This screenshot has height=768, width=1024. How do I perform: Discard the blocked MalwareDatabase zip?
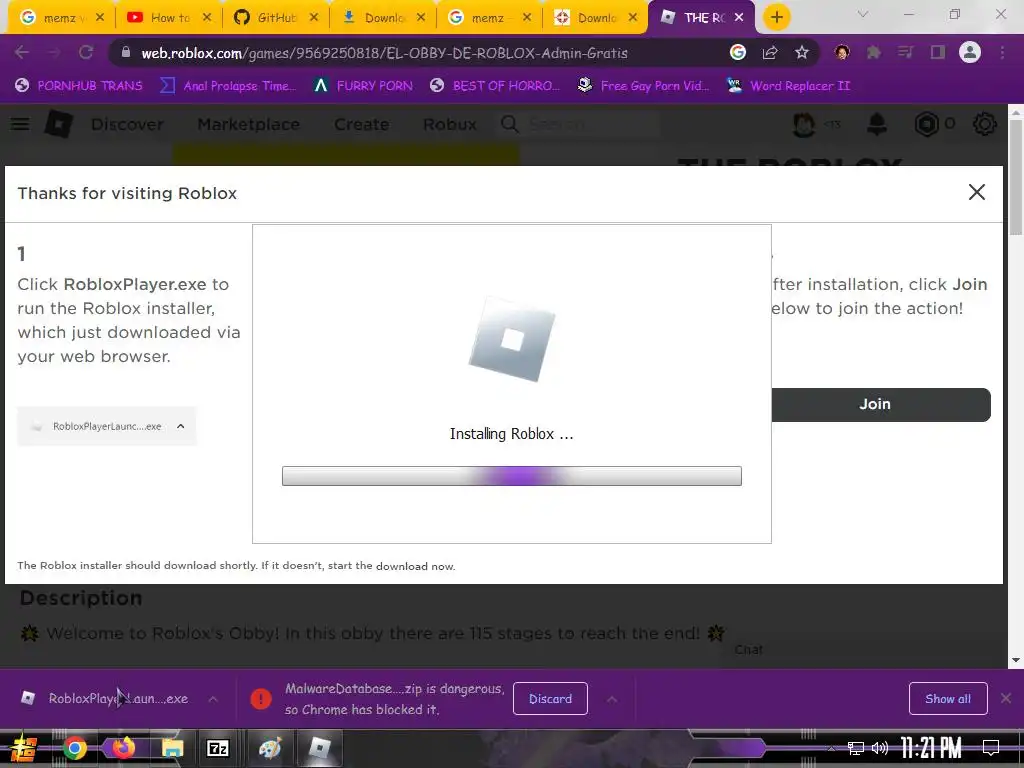[550, 699]
